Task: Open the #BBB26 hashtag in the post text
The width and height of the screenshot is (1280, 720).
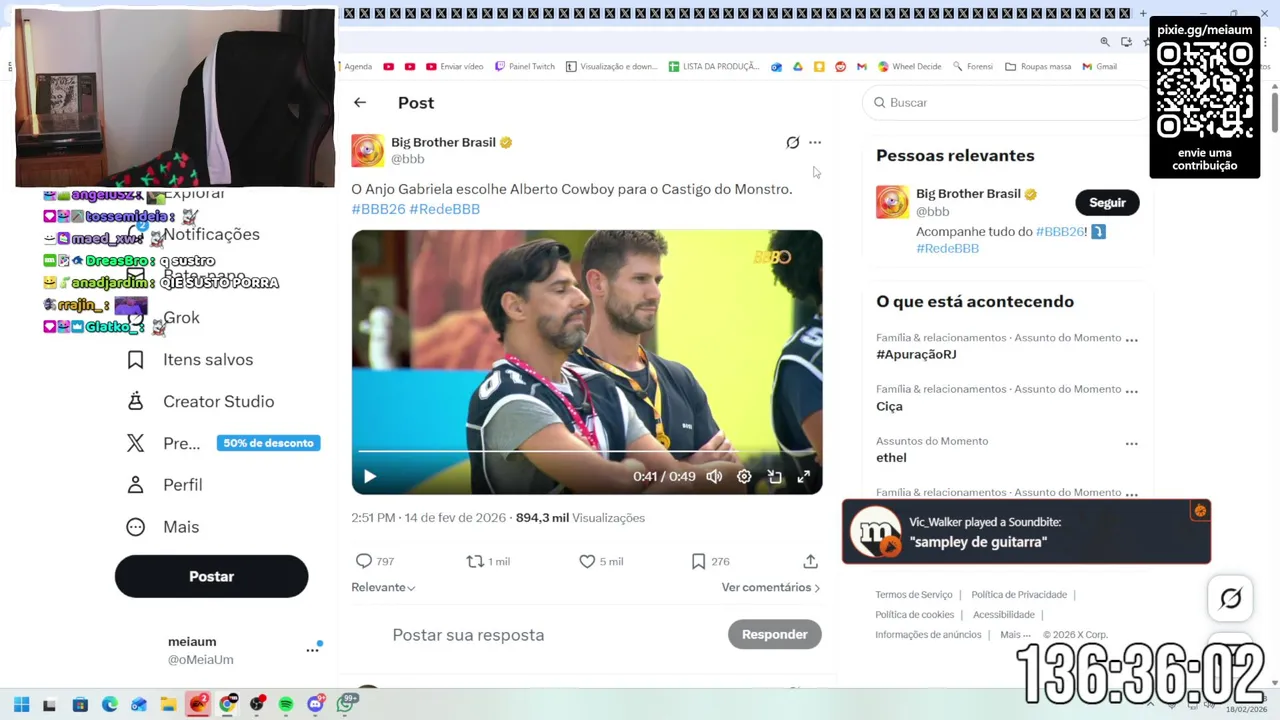Action: [378, 209]
